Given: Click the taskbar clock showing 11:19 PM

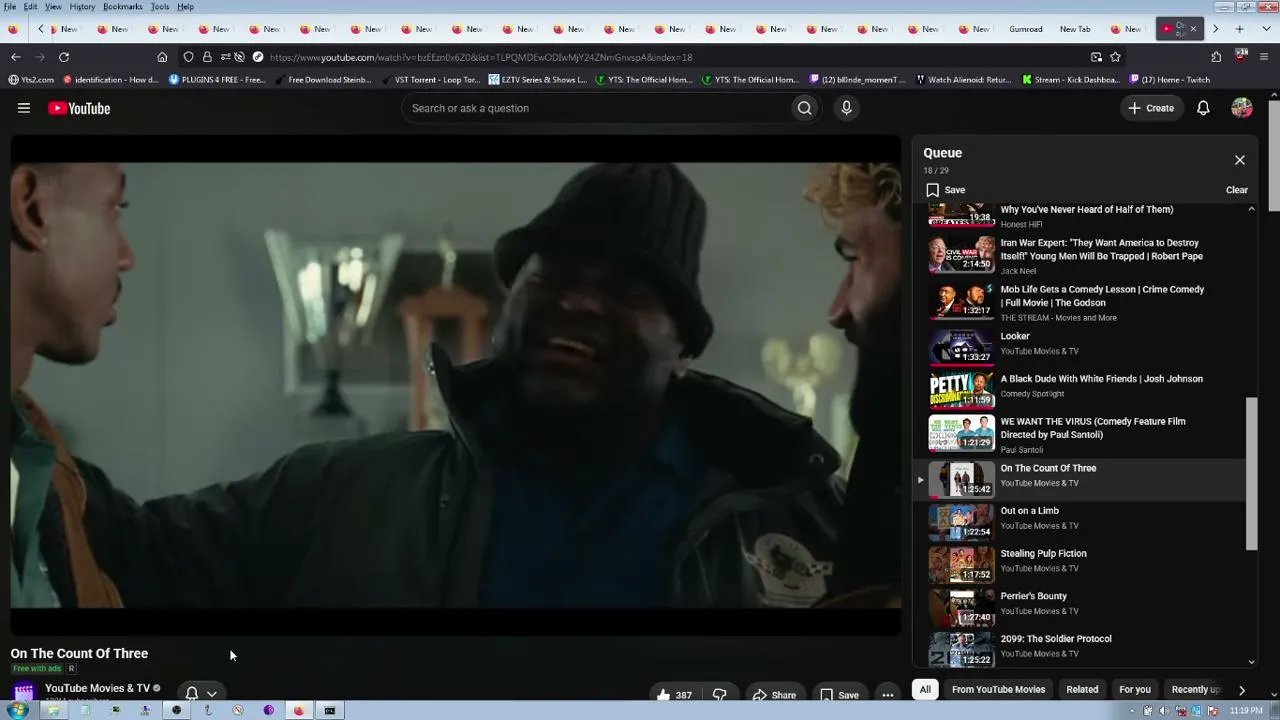Looking at the screenshot, I should point(1246,711).
